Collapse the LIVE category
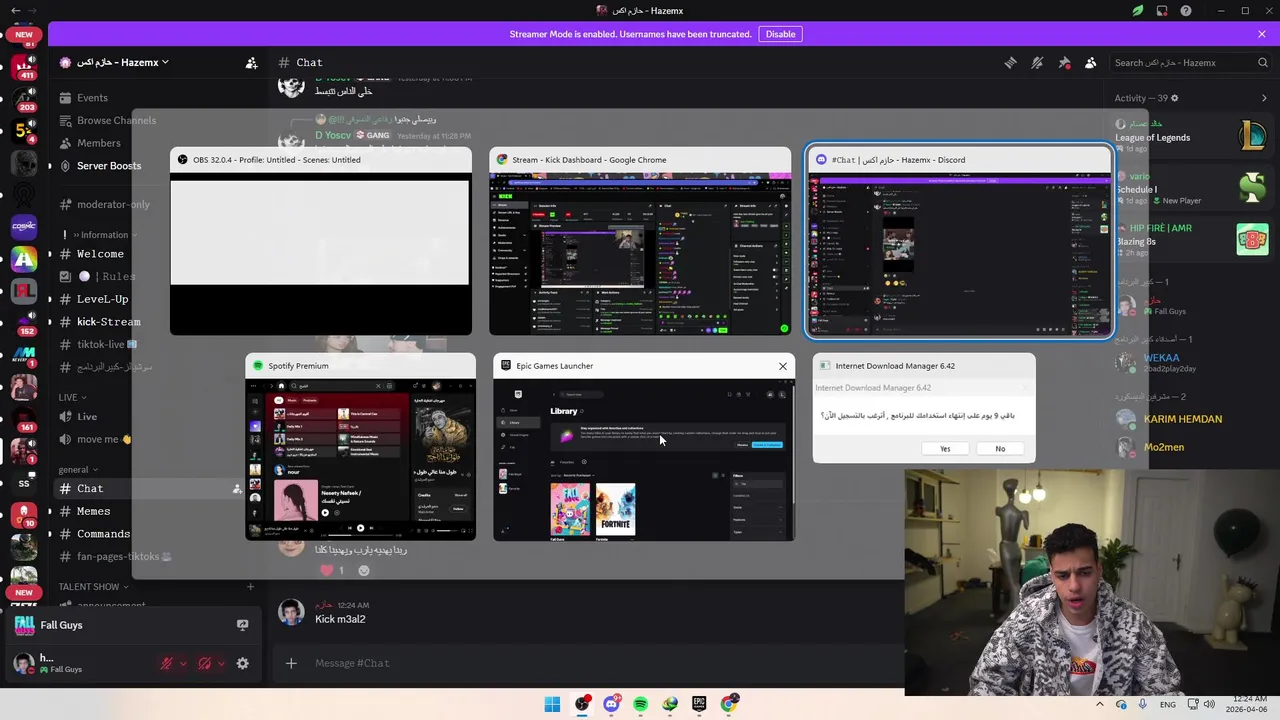The height and width of the screenshot is (720, 1280). 72,397
